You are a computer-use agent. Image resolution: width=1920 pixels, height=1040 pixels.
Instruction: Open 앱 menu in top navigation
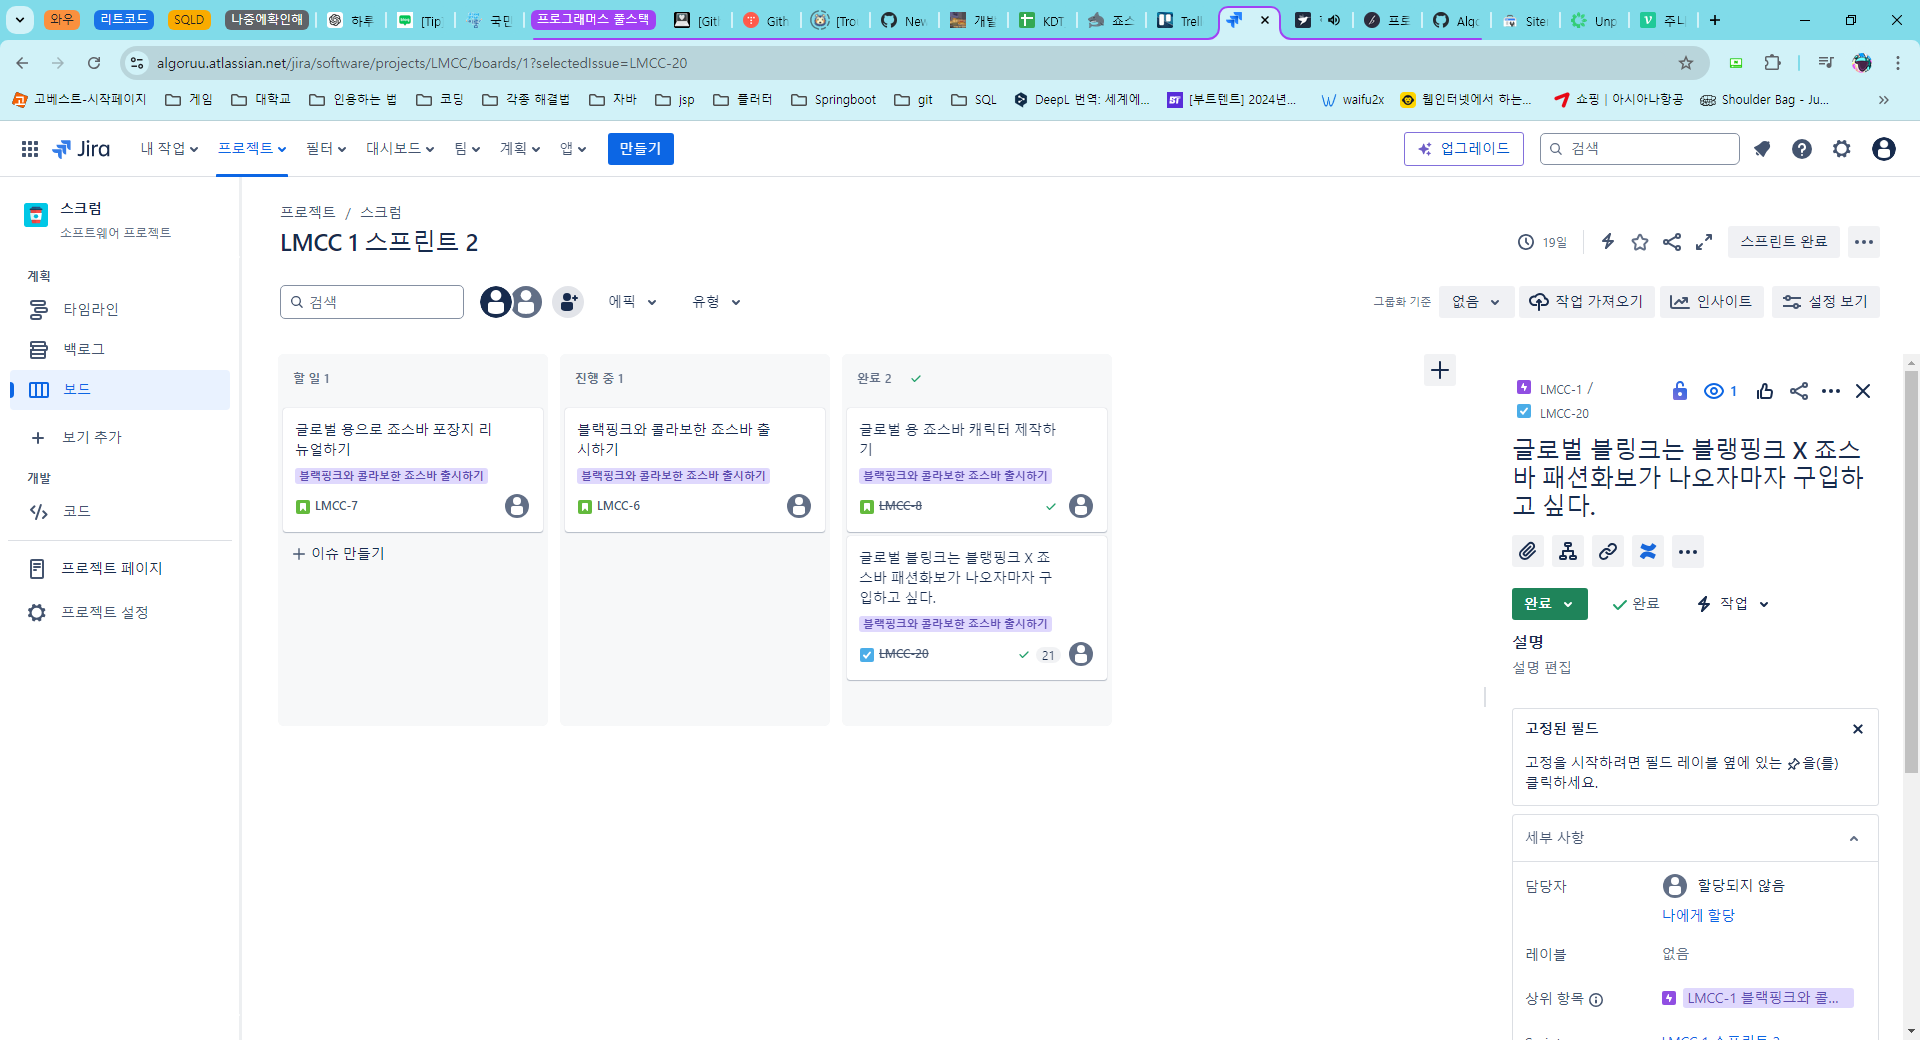pos(573,149)
